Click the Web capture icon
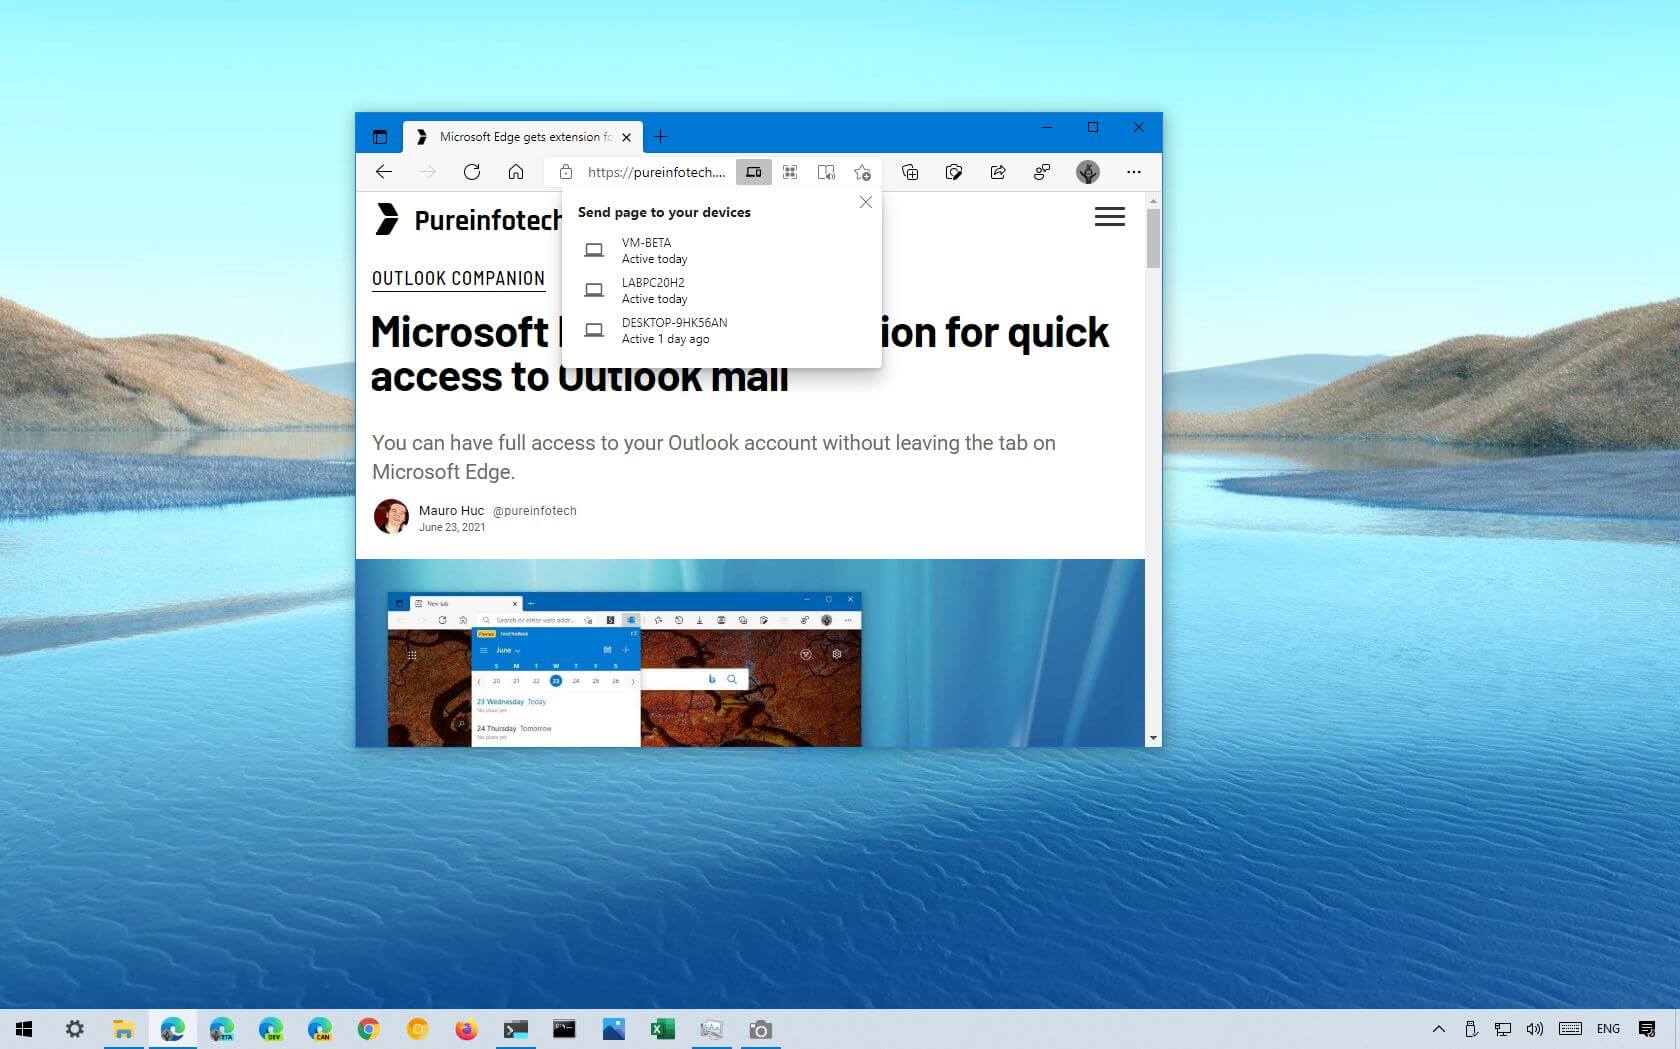This screenshot has height=1049, width=1680. [x=954, y=172]
